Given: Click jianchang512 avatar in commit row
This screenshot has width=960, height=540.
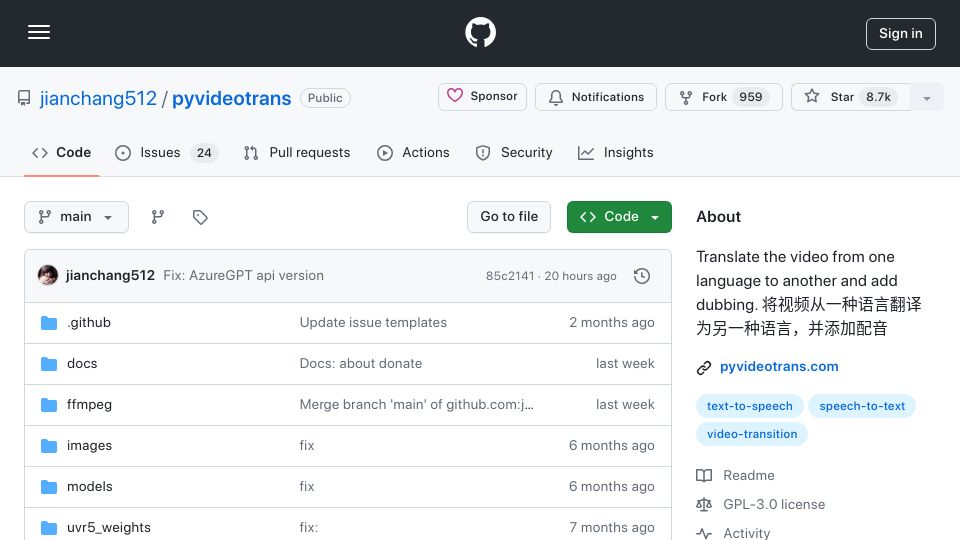Looking at the screenshot, I should click(48, 276).
